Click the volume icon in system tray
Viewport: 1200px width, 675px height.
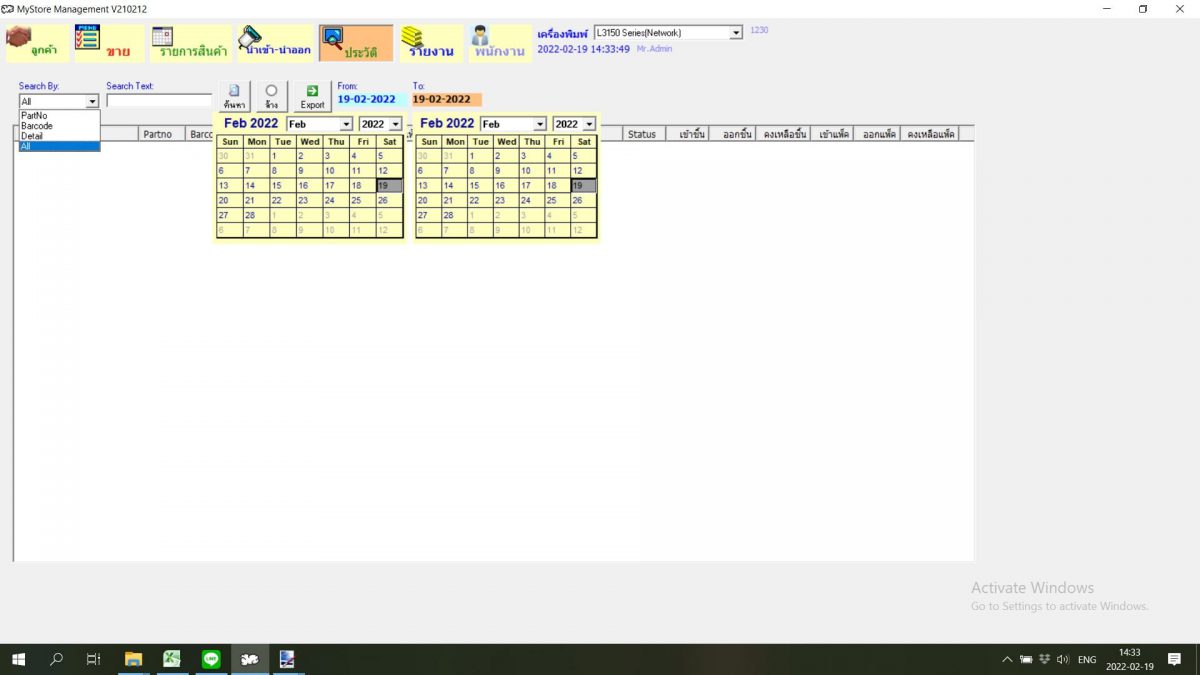pos(1062,660)
